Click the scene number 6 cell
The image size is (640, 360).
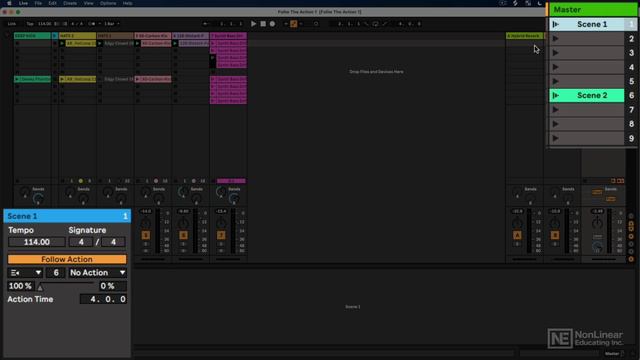pos(631,96)
